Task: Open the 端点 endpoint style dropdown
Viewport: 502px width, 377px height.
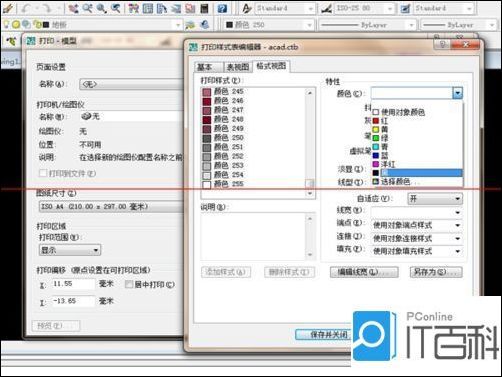Action: point(417,225)
